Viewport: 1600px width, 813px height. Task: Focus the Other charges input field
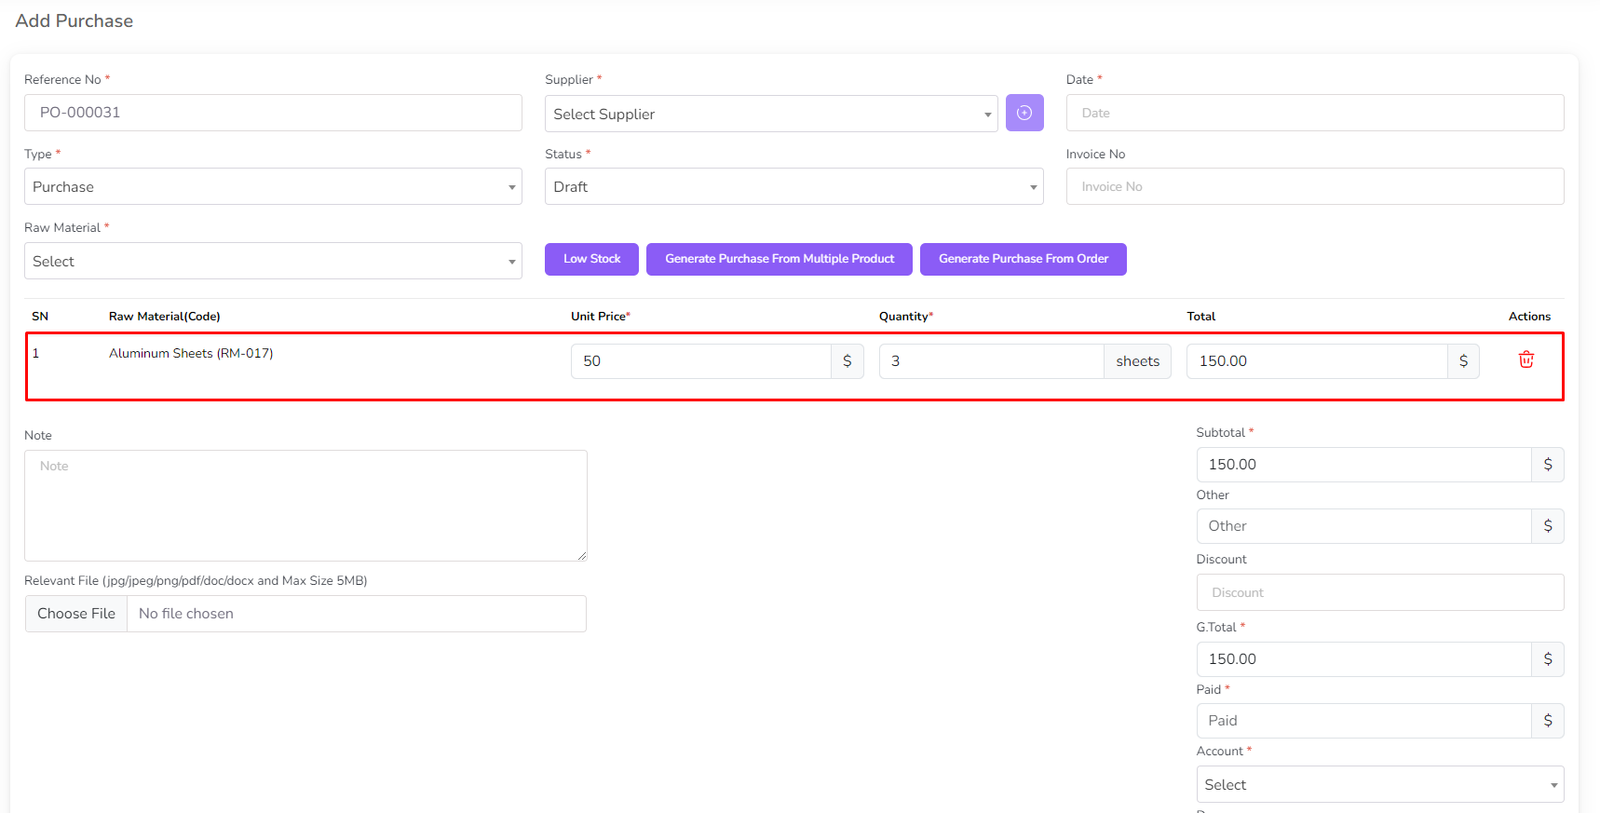(1363, 526)
